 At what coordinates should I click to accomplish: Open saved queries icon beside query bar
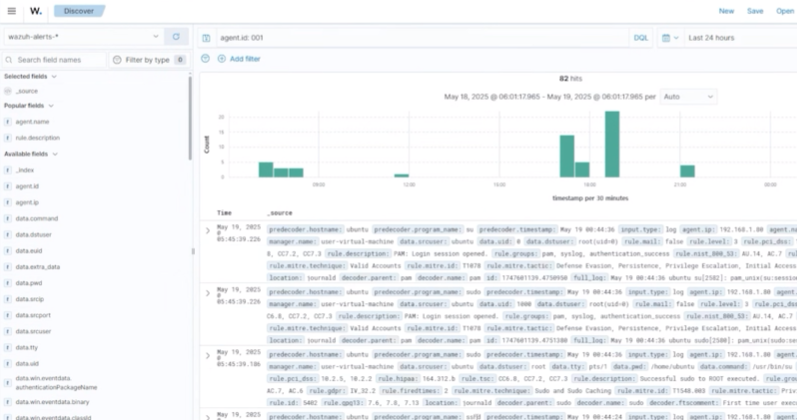pyautogui.click(x=206, y=38)
